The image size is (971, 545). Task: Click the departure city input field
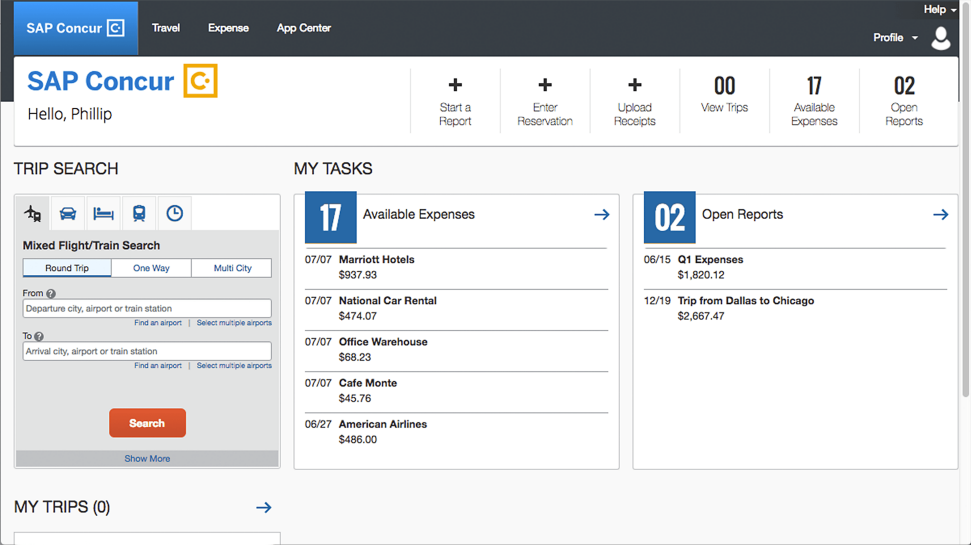pos(147,308)
